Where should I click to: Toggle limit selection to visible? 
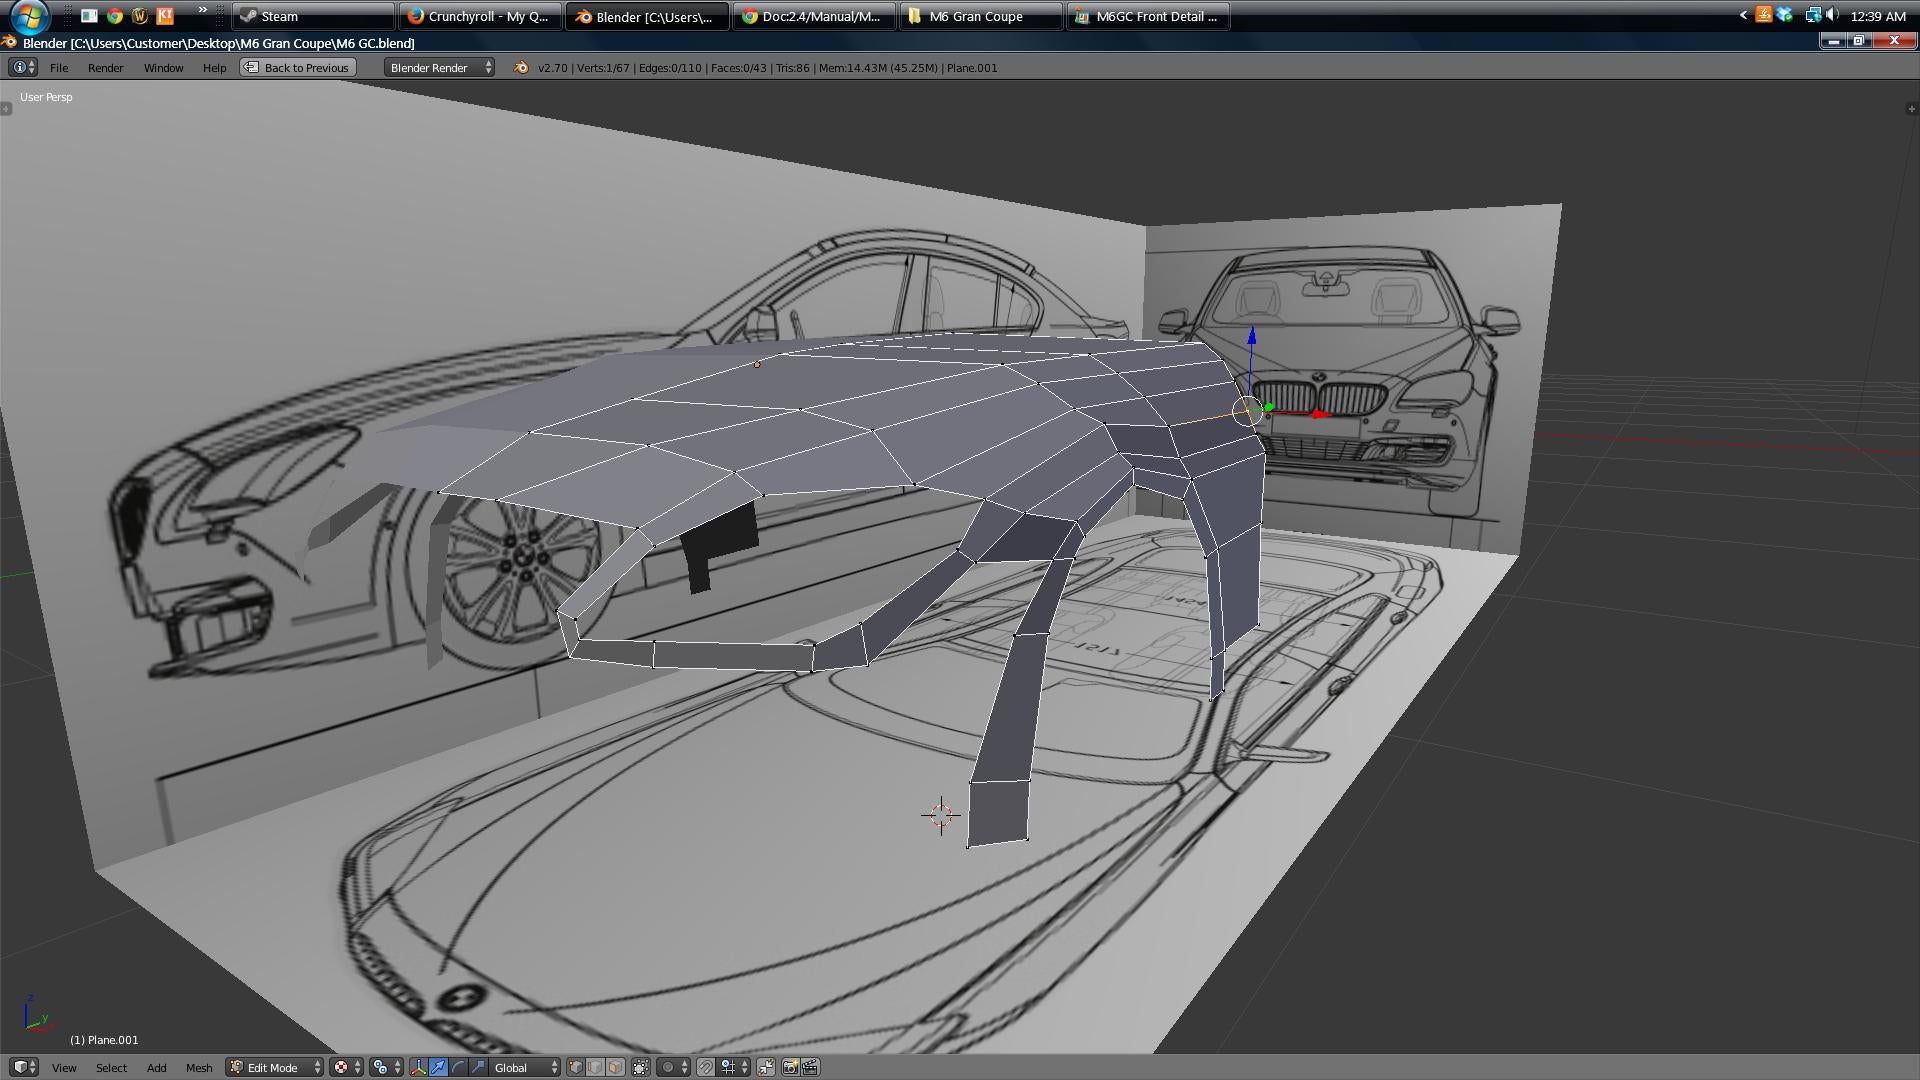tap(641, 1067)
